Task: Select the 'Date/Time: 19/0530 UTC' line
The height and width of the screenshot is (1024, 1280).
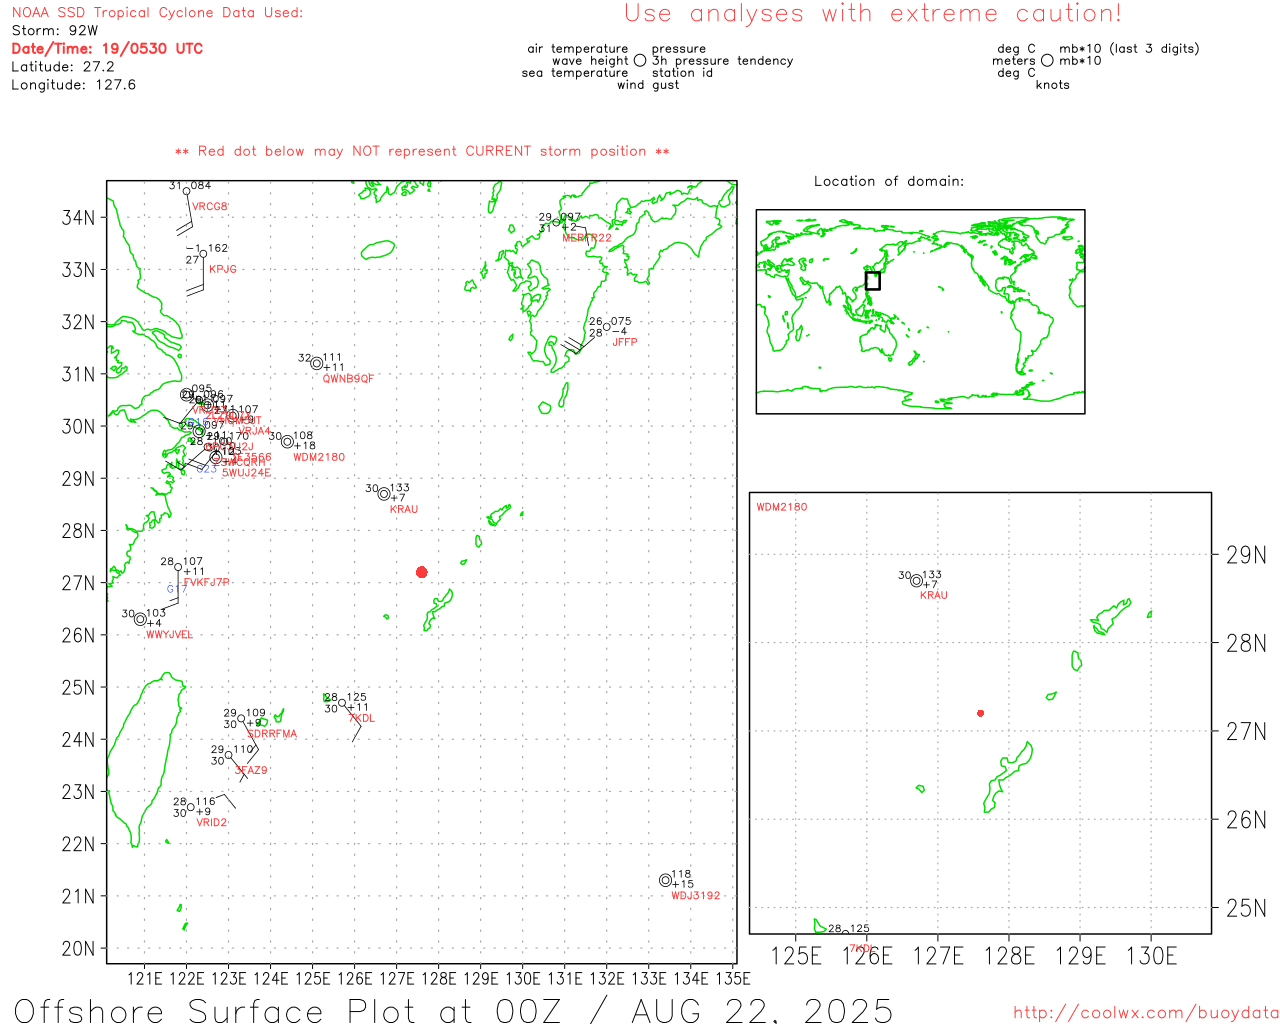Action: [107, 49]
